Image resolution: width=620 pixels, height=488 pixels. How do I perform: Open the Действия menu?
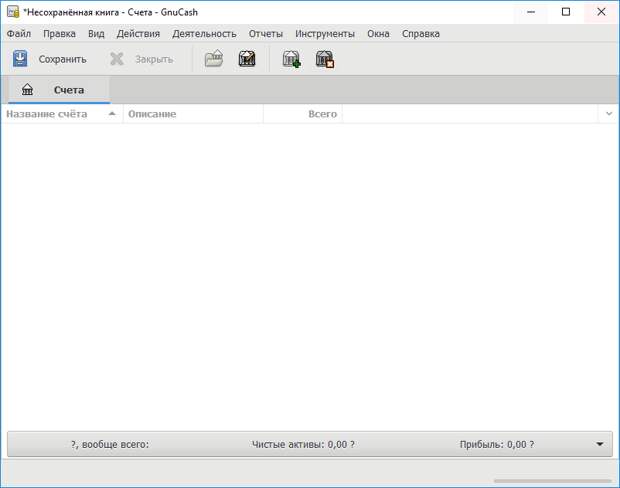click(x=138, y=34)
